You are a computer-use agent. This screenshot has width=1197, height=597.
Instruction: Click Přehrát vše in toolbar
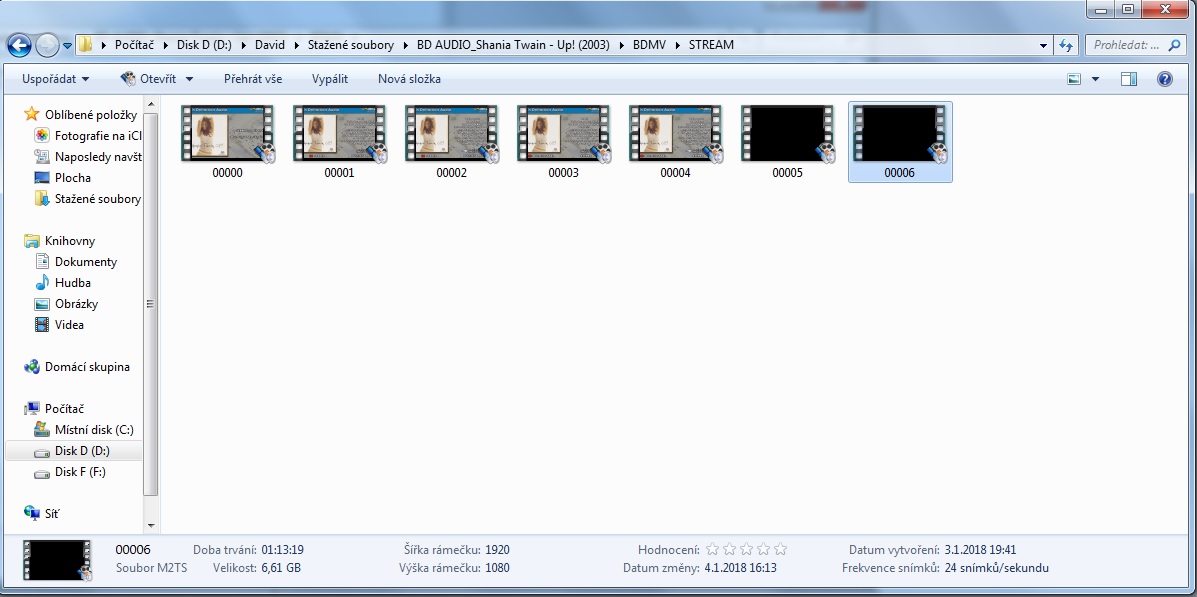(252, 79)
